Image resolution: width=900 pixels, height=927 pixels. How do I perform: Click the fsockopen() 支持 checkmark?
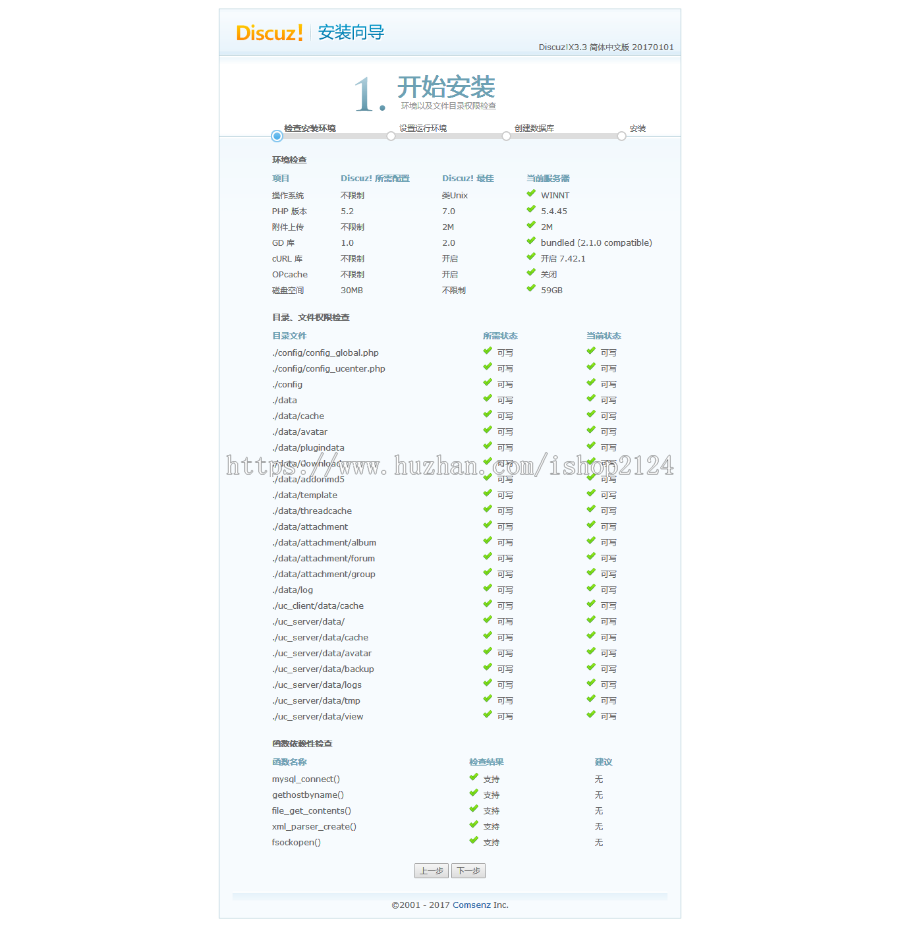[474, 841]
